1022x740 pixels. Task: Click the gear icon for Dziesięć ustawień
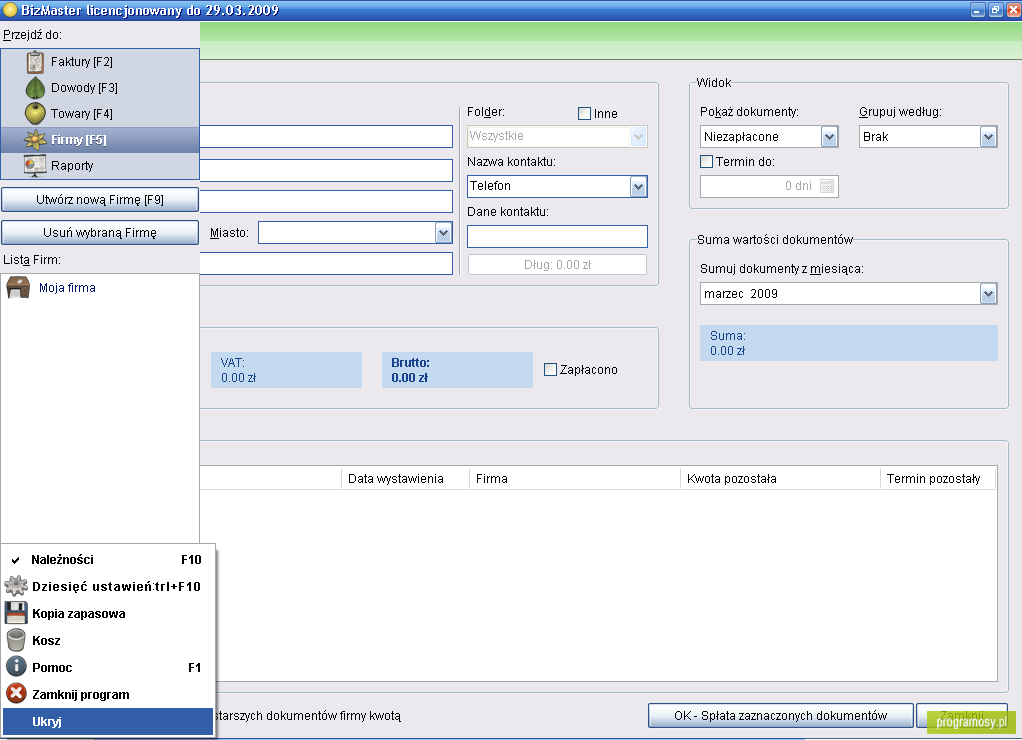click(x=16, y=586)
